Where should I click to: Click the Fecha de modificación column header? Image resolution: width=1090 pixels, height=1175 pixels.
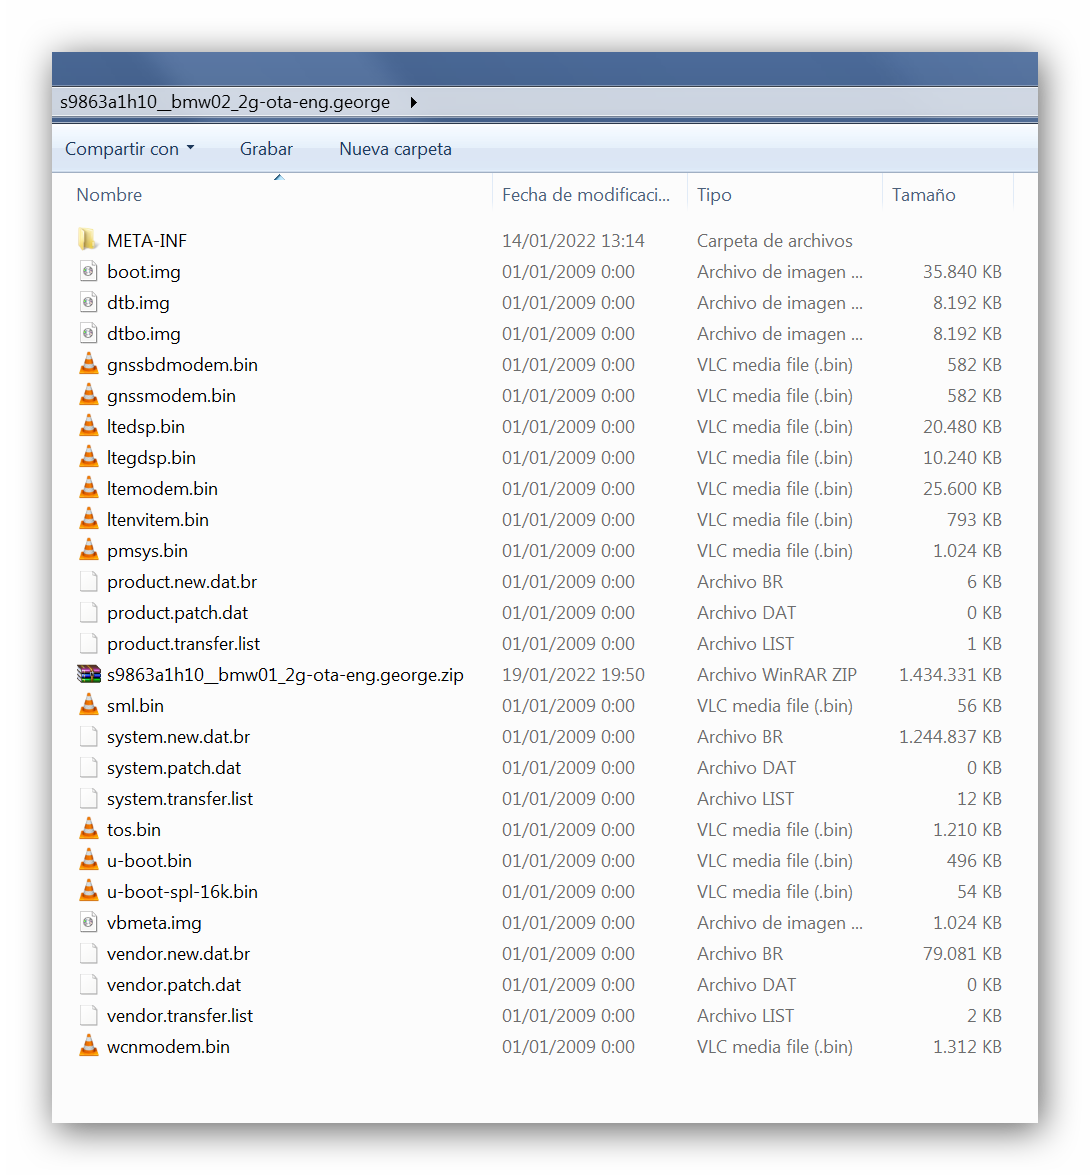585,195
